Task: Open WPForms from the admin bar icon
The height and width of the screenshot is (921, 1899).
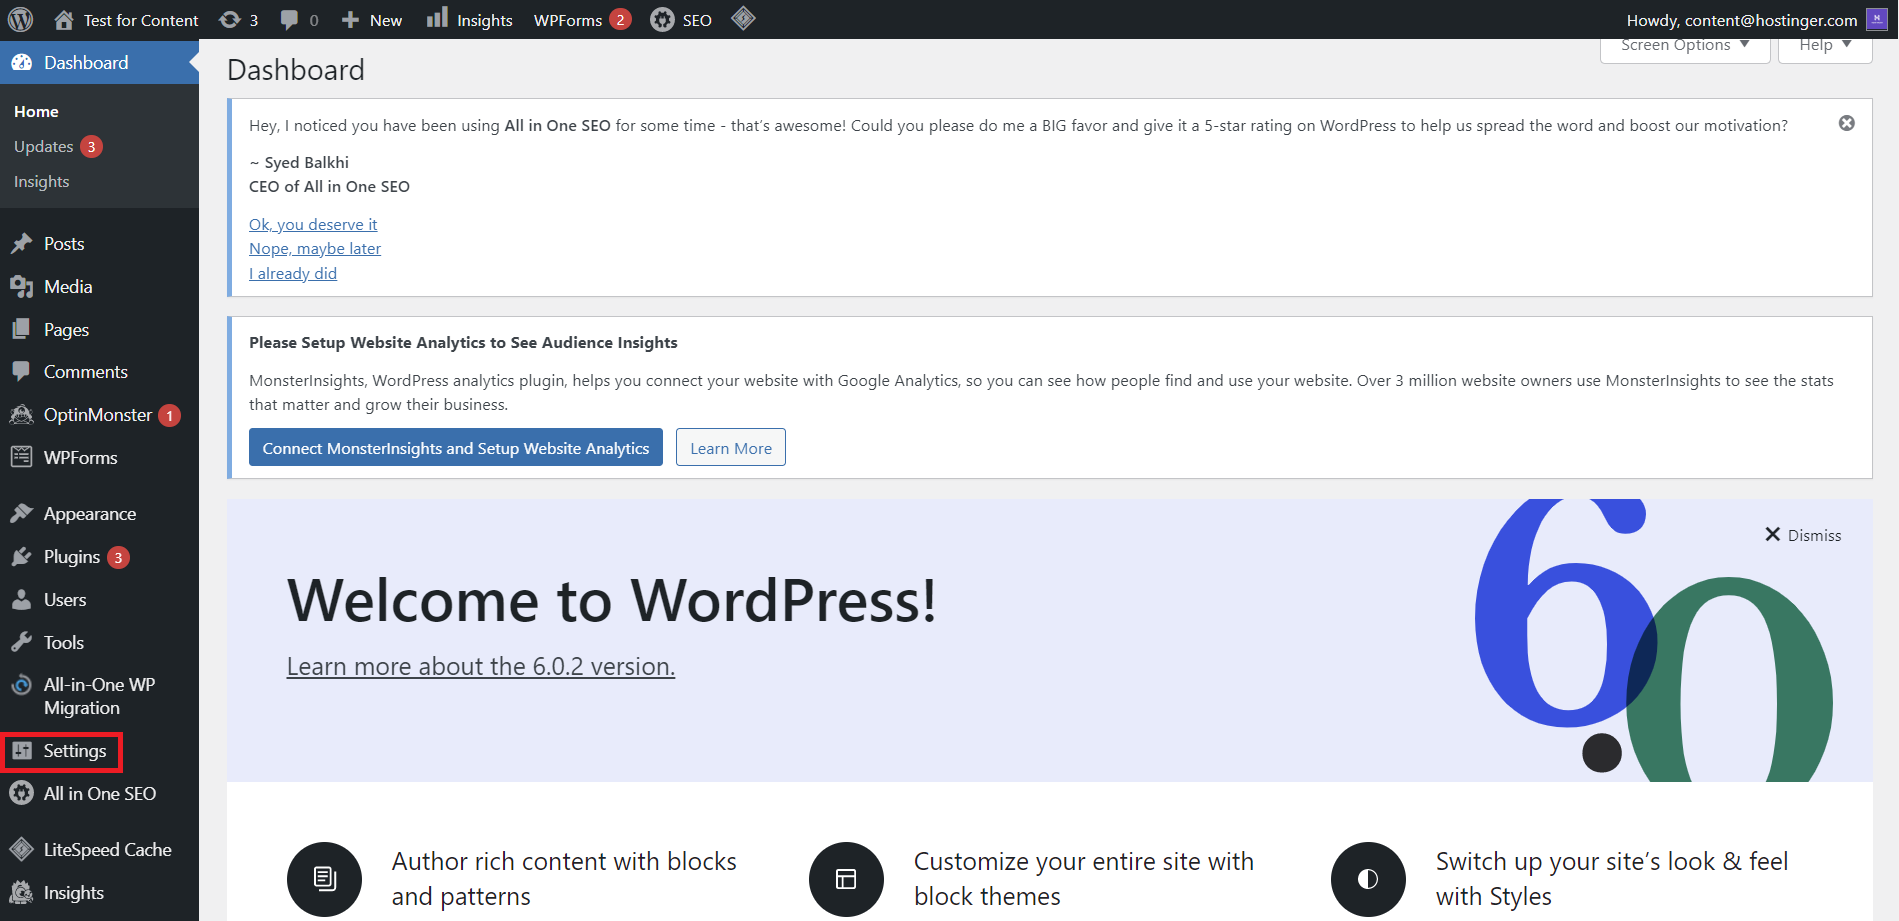Action: (567, 19)
